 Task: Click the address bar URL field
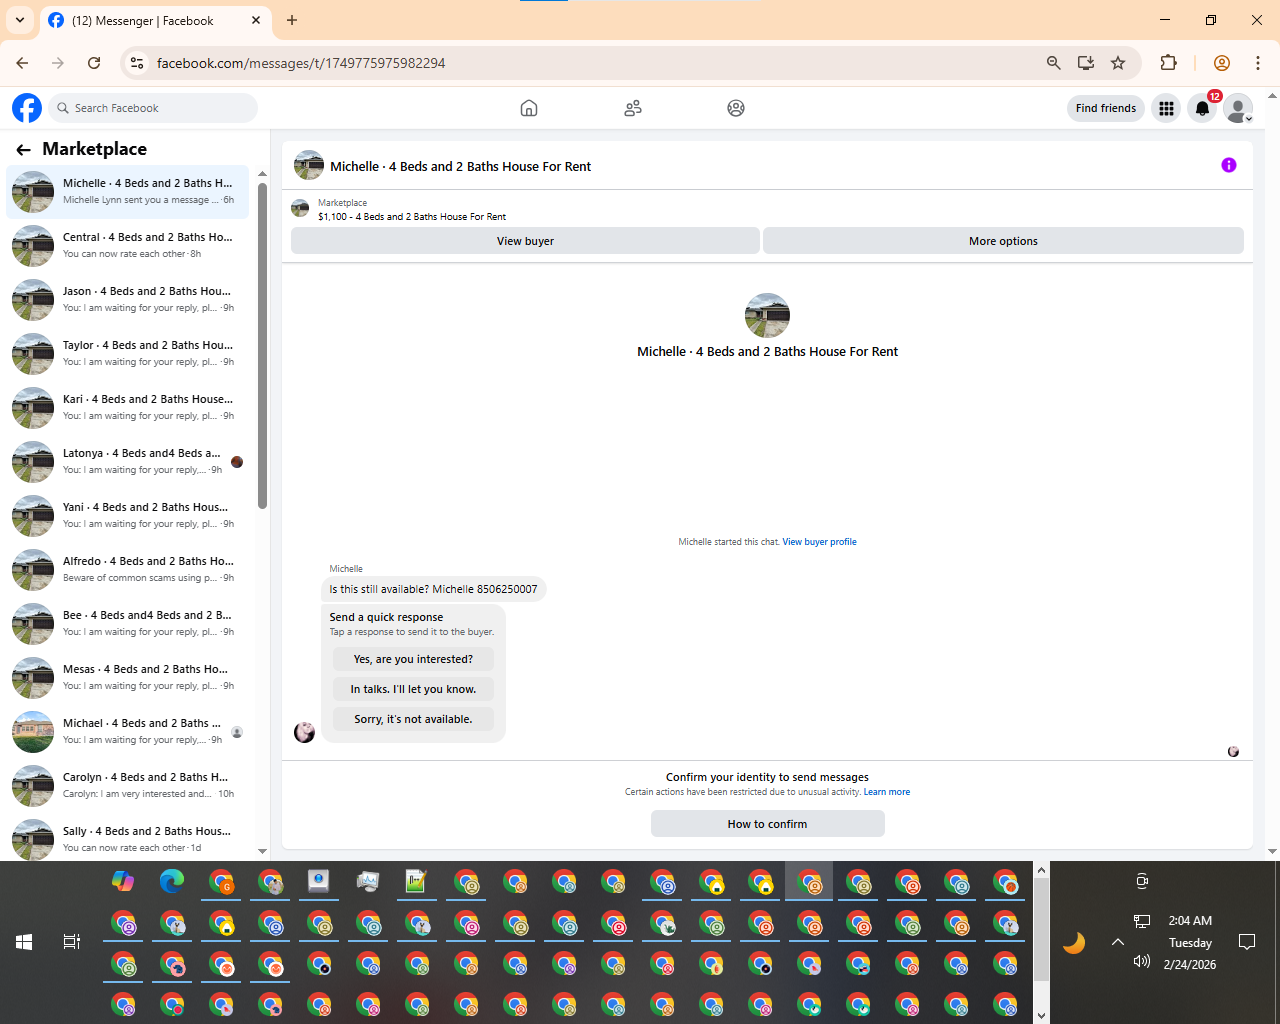pos(590,63)
